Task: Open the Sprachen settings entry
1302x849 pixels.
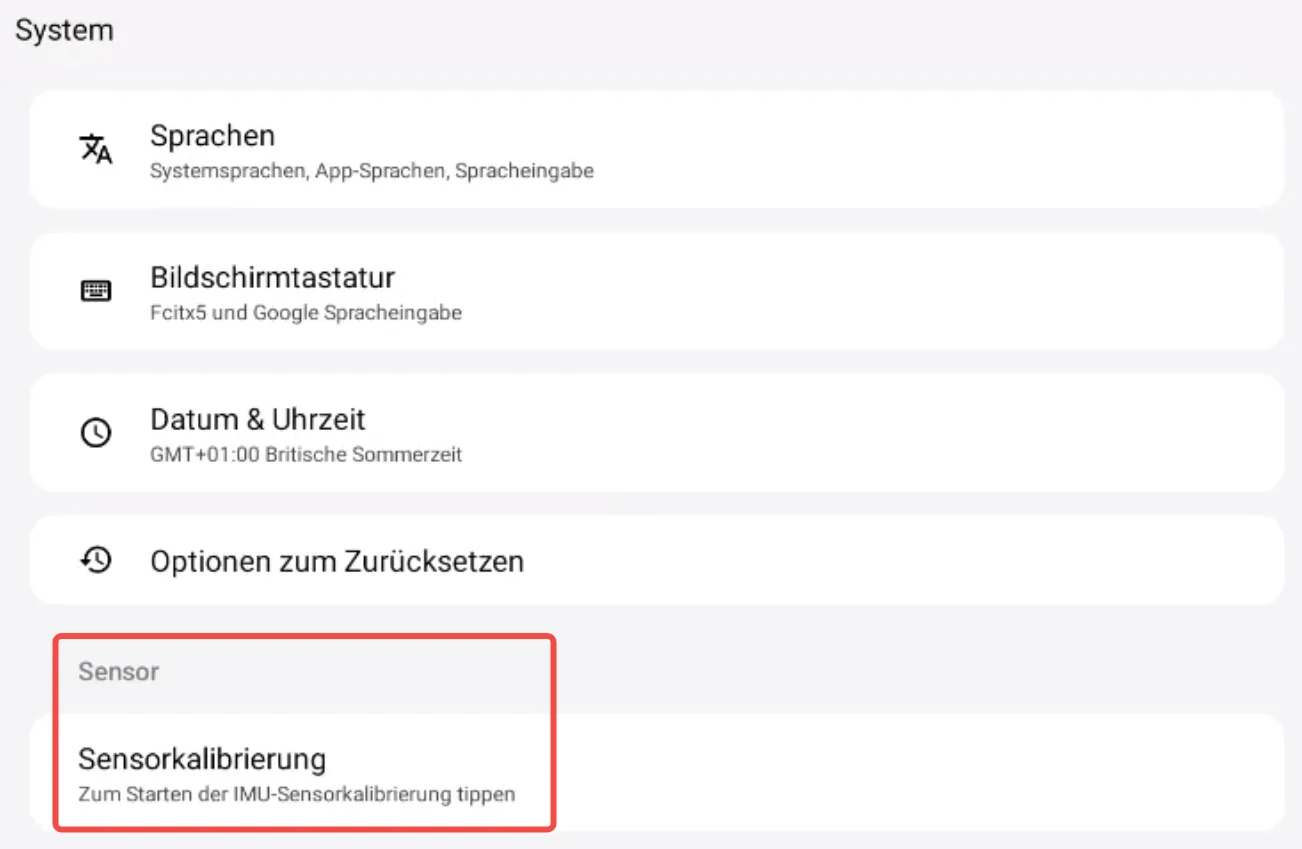Action: [x=212, y=135]
